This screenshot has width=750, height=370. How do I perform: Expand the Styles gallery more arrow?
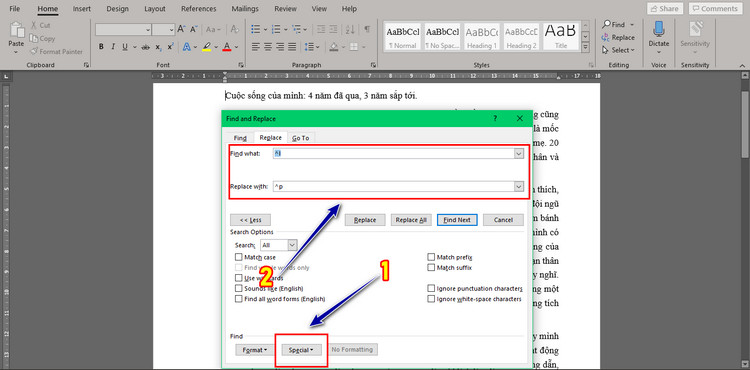tap(585, 48)
